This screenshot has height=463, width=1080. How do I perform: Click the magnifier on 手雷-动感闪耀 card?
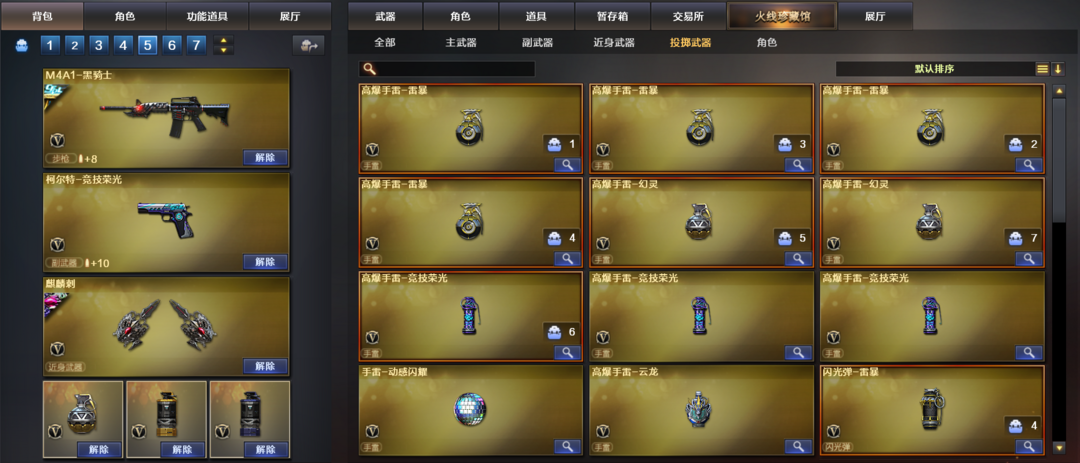568,446
